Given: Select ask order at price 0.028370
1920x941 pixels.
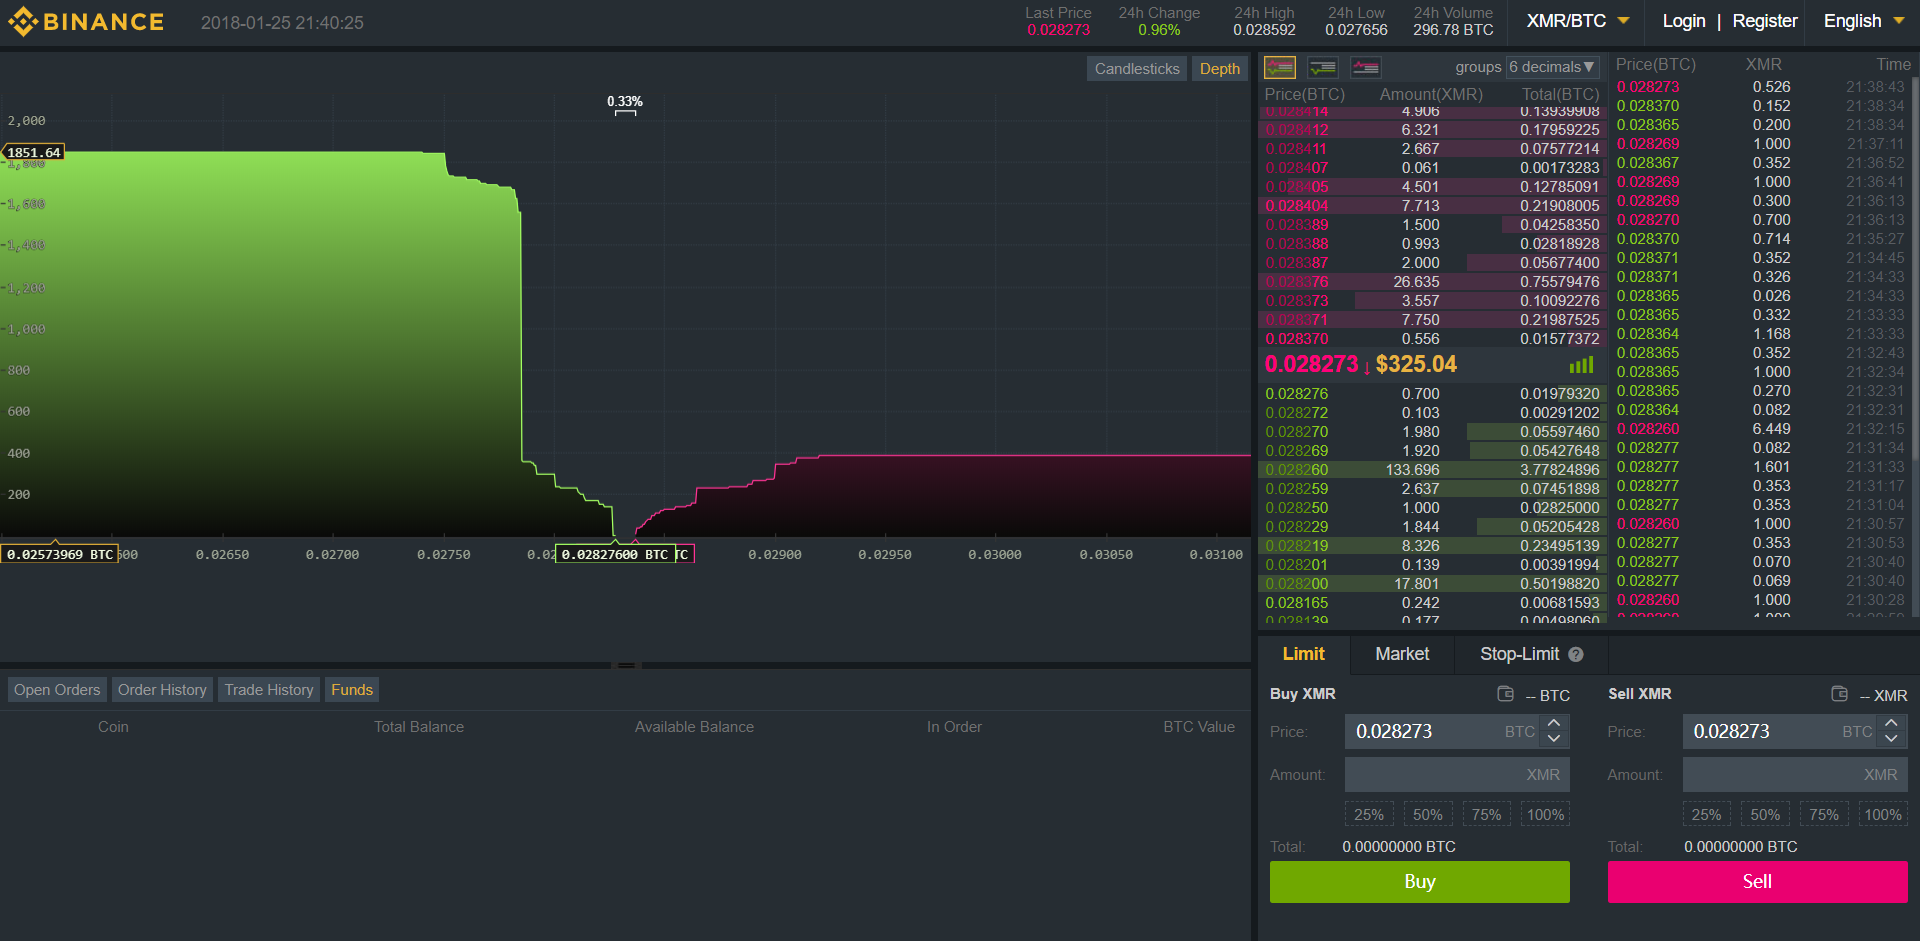Looking at the screenshot, I should coord(1432,339).
